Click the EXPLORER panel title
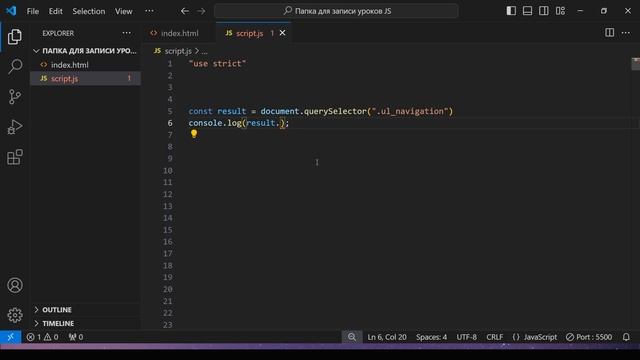Screen dimensions: 640x360 (x=58, y=33)
